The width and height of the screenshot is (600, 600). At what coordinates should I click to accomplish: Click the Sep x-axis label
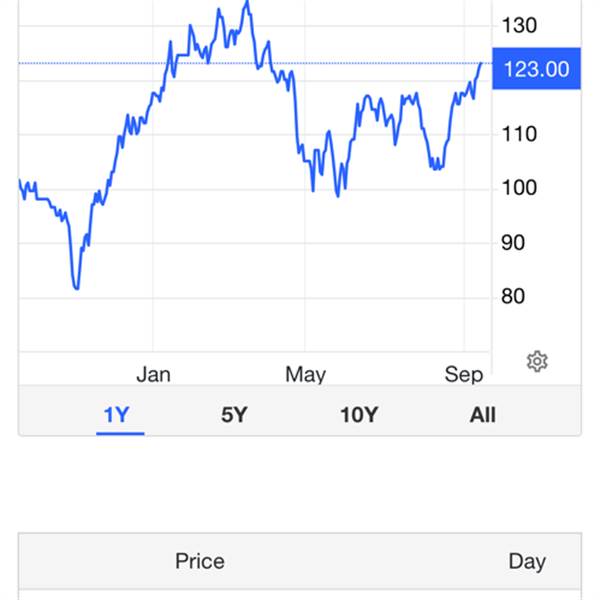pos(463,374)
